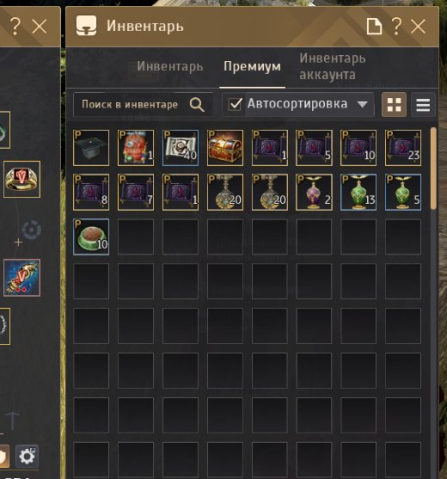The width and height of the screenshot is (447, 479).
Task: Toggle the Автосортировка checkbox
Action: (x=235, y=104)
